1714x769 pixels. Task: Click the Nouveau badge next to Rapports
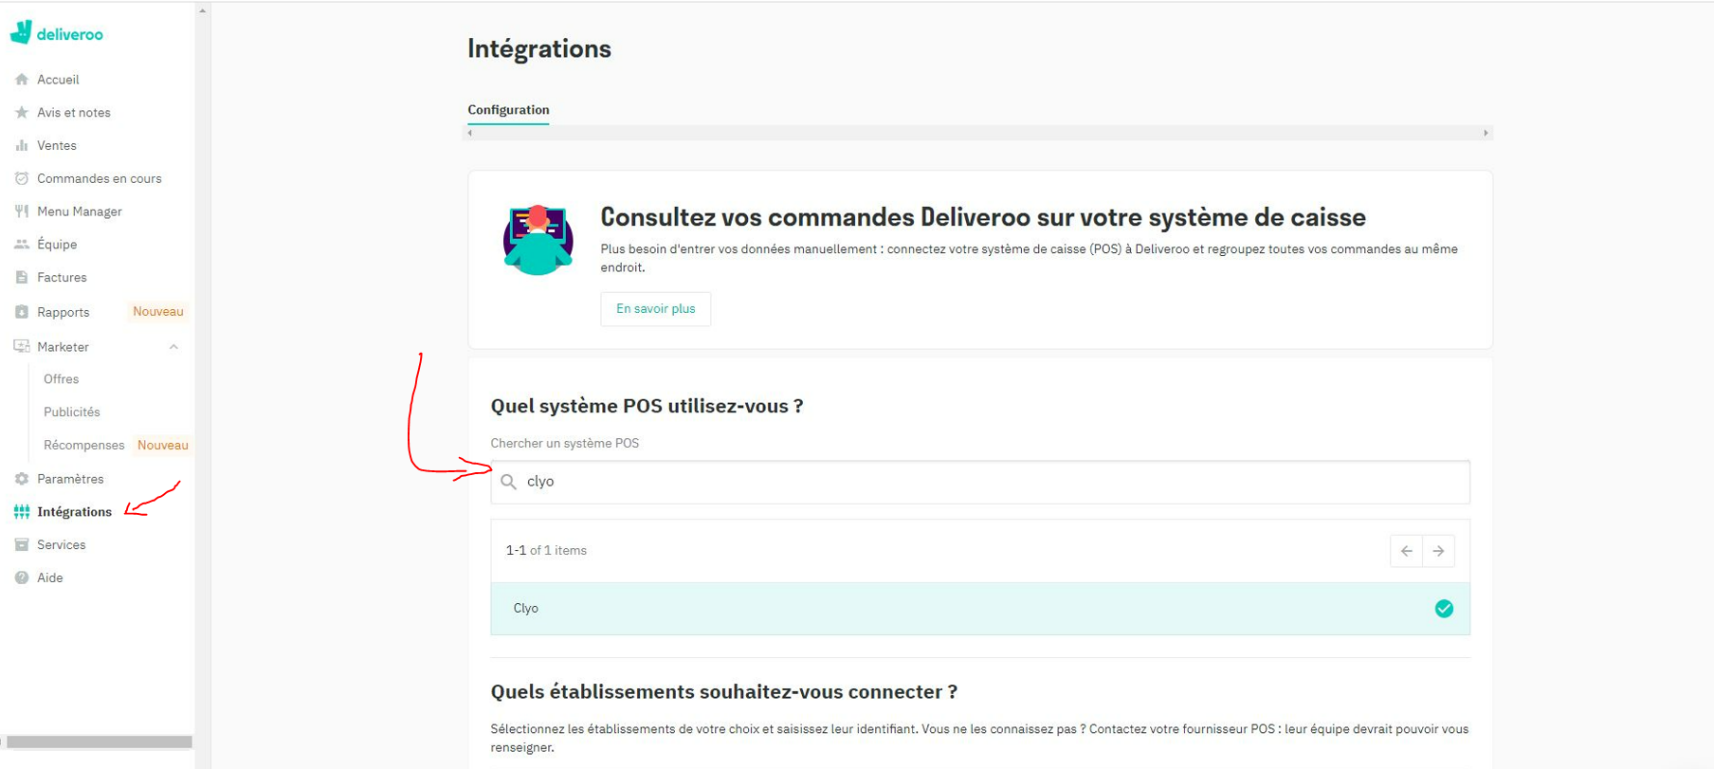click(158, 312)
